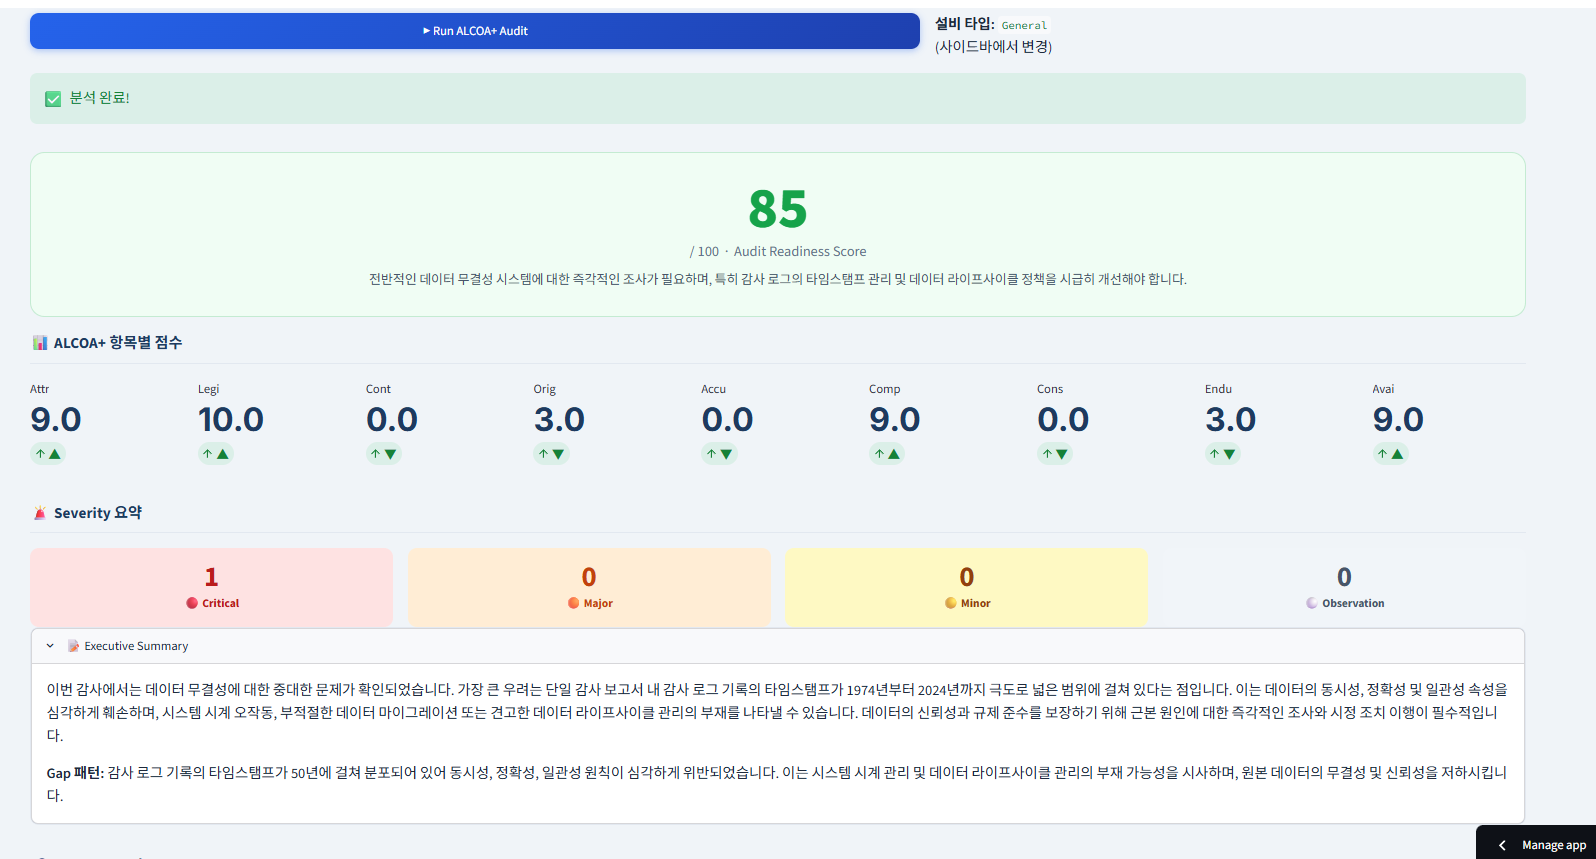Image resolution: width=1596 pixels, height=859 pixels.
Task: Click the Cons score down-arrow badge
Action: [x=1056, y=454]
